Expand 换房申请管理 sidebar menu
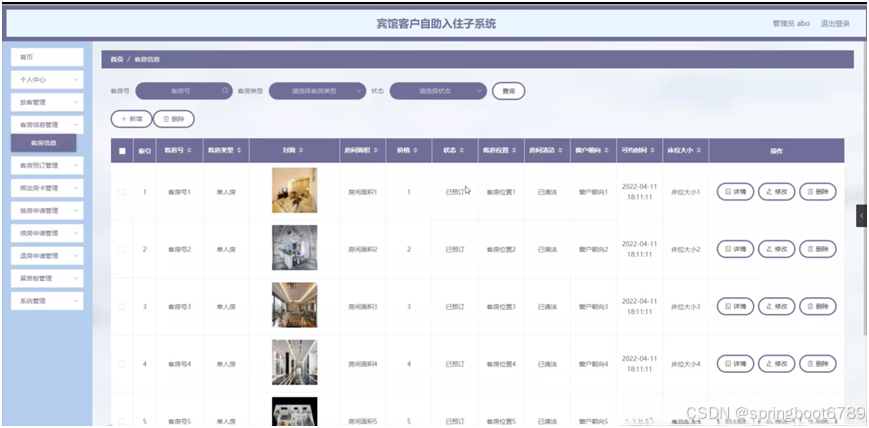 [x=47, y=211]
